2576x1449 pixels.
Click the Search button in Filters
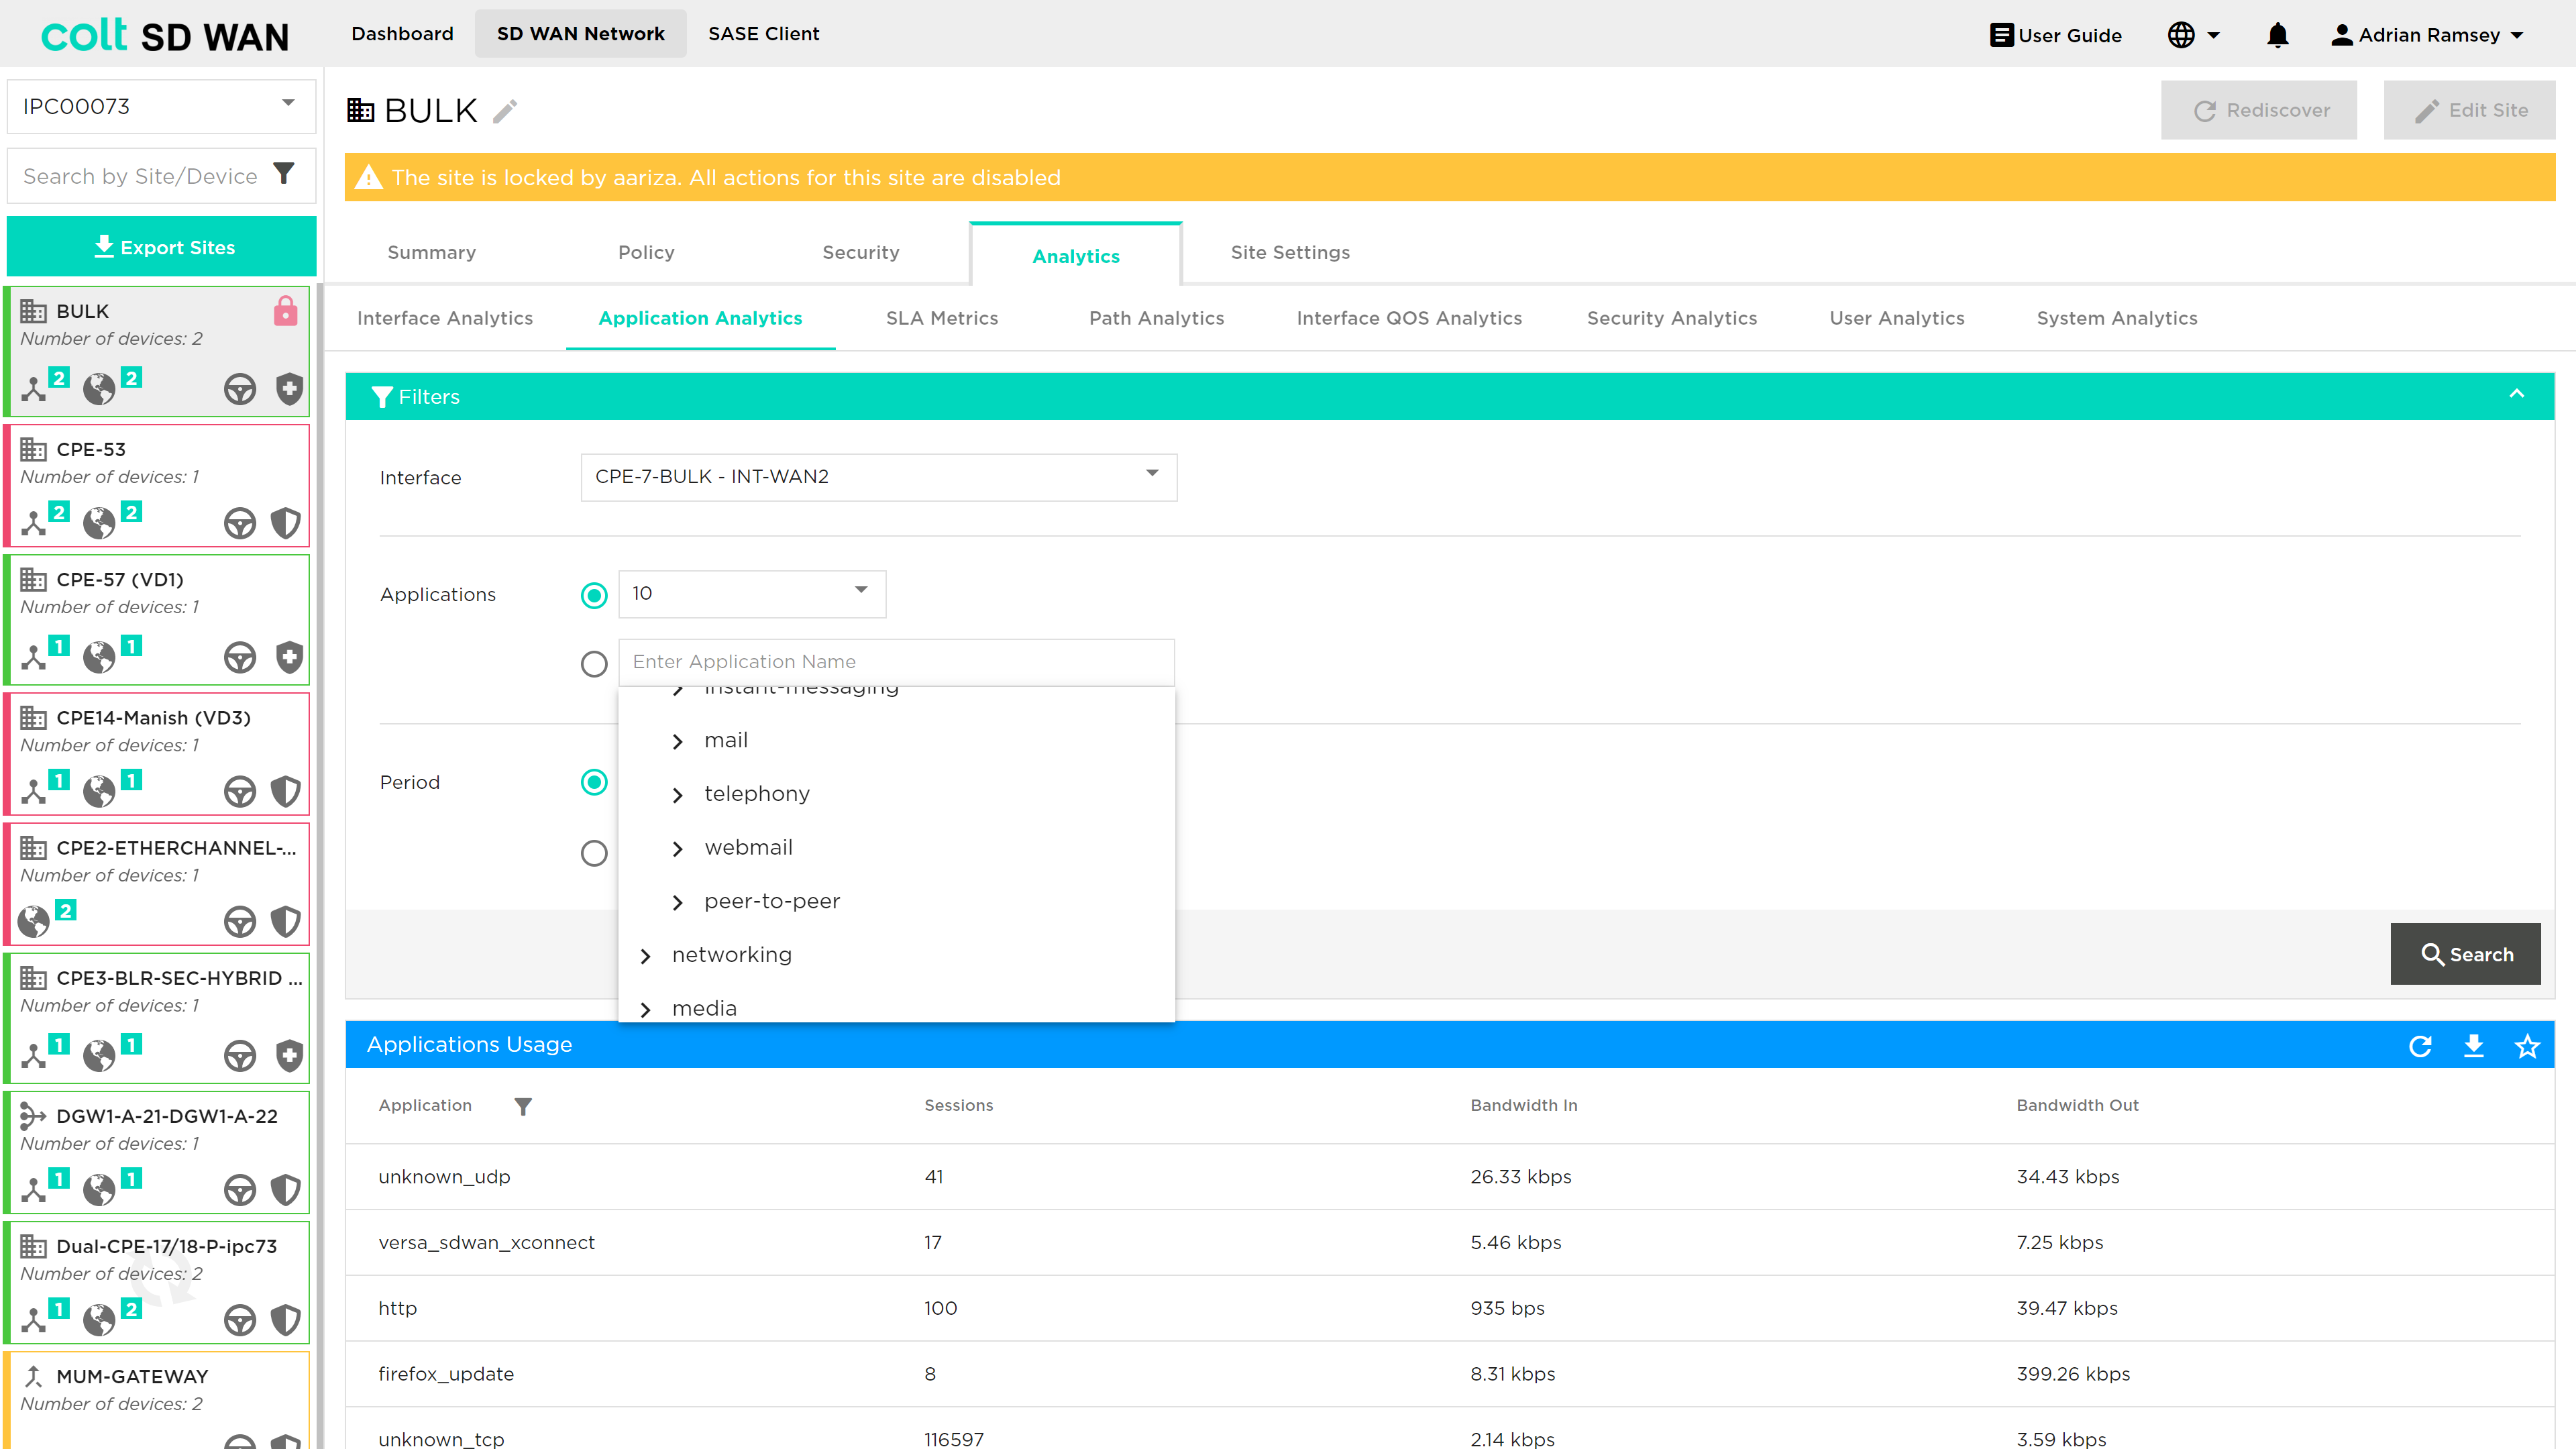2465,954
